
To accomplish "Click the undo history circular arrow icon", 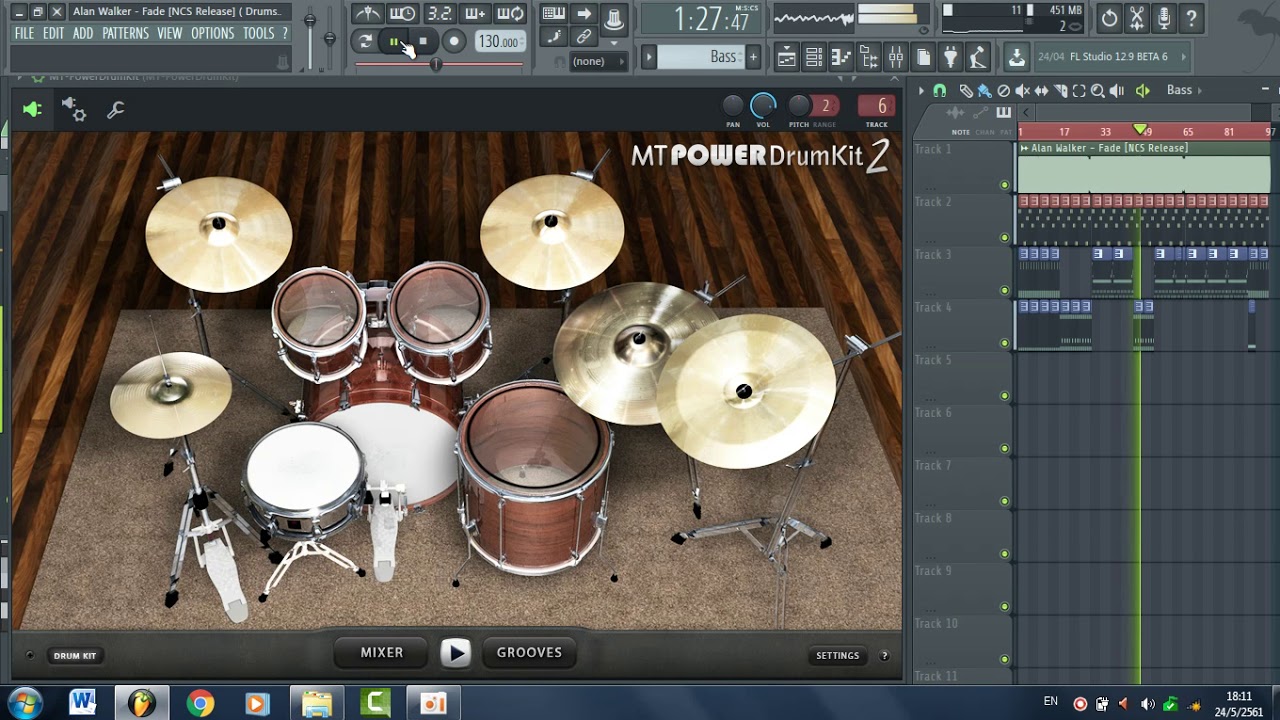I will (x=1110, y=18).
